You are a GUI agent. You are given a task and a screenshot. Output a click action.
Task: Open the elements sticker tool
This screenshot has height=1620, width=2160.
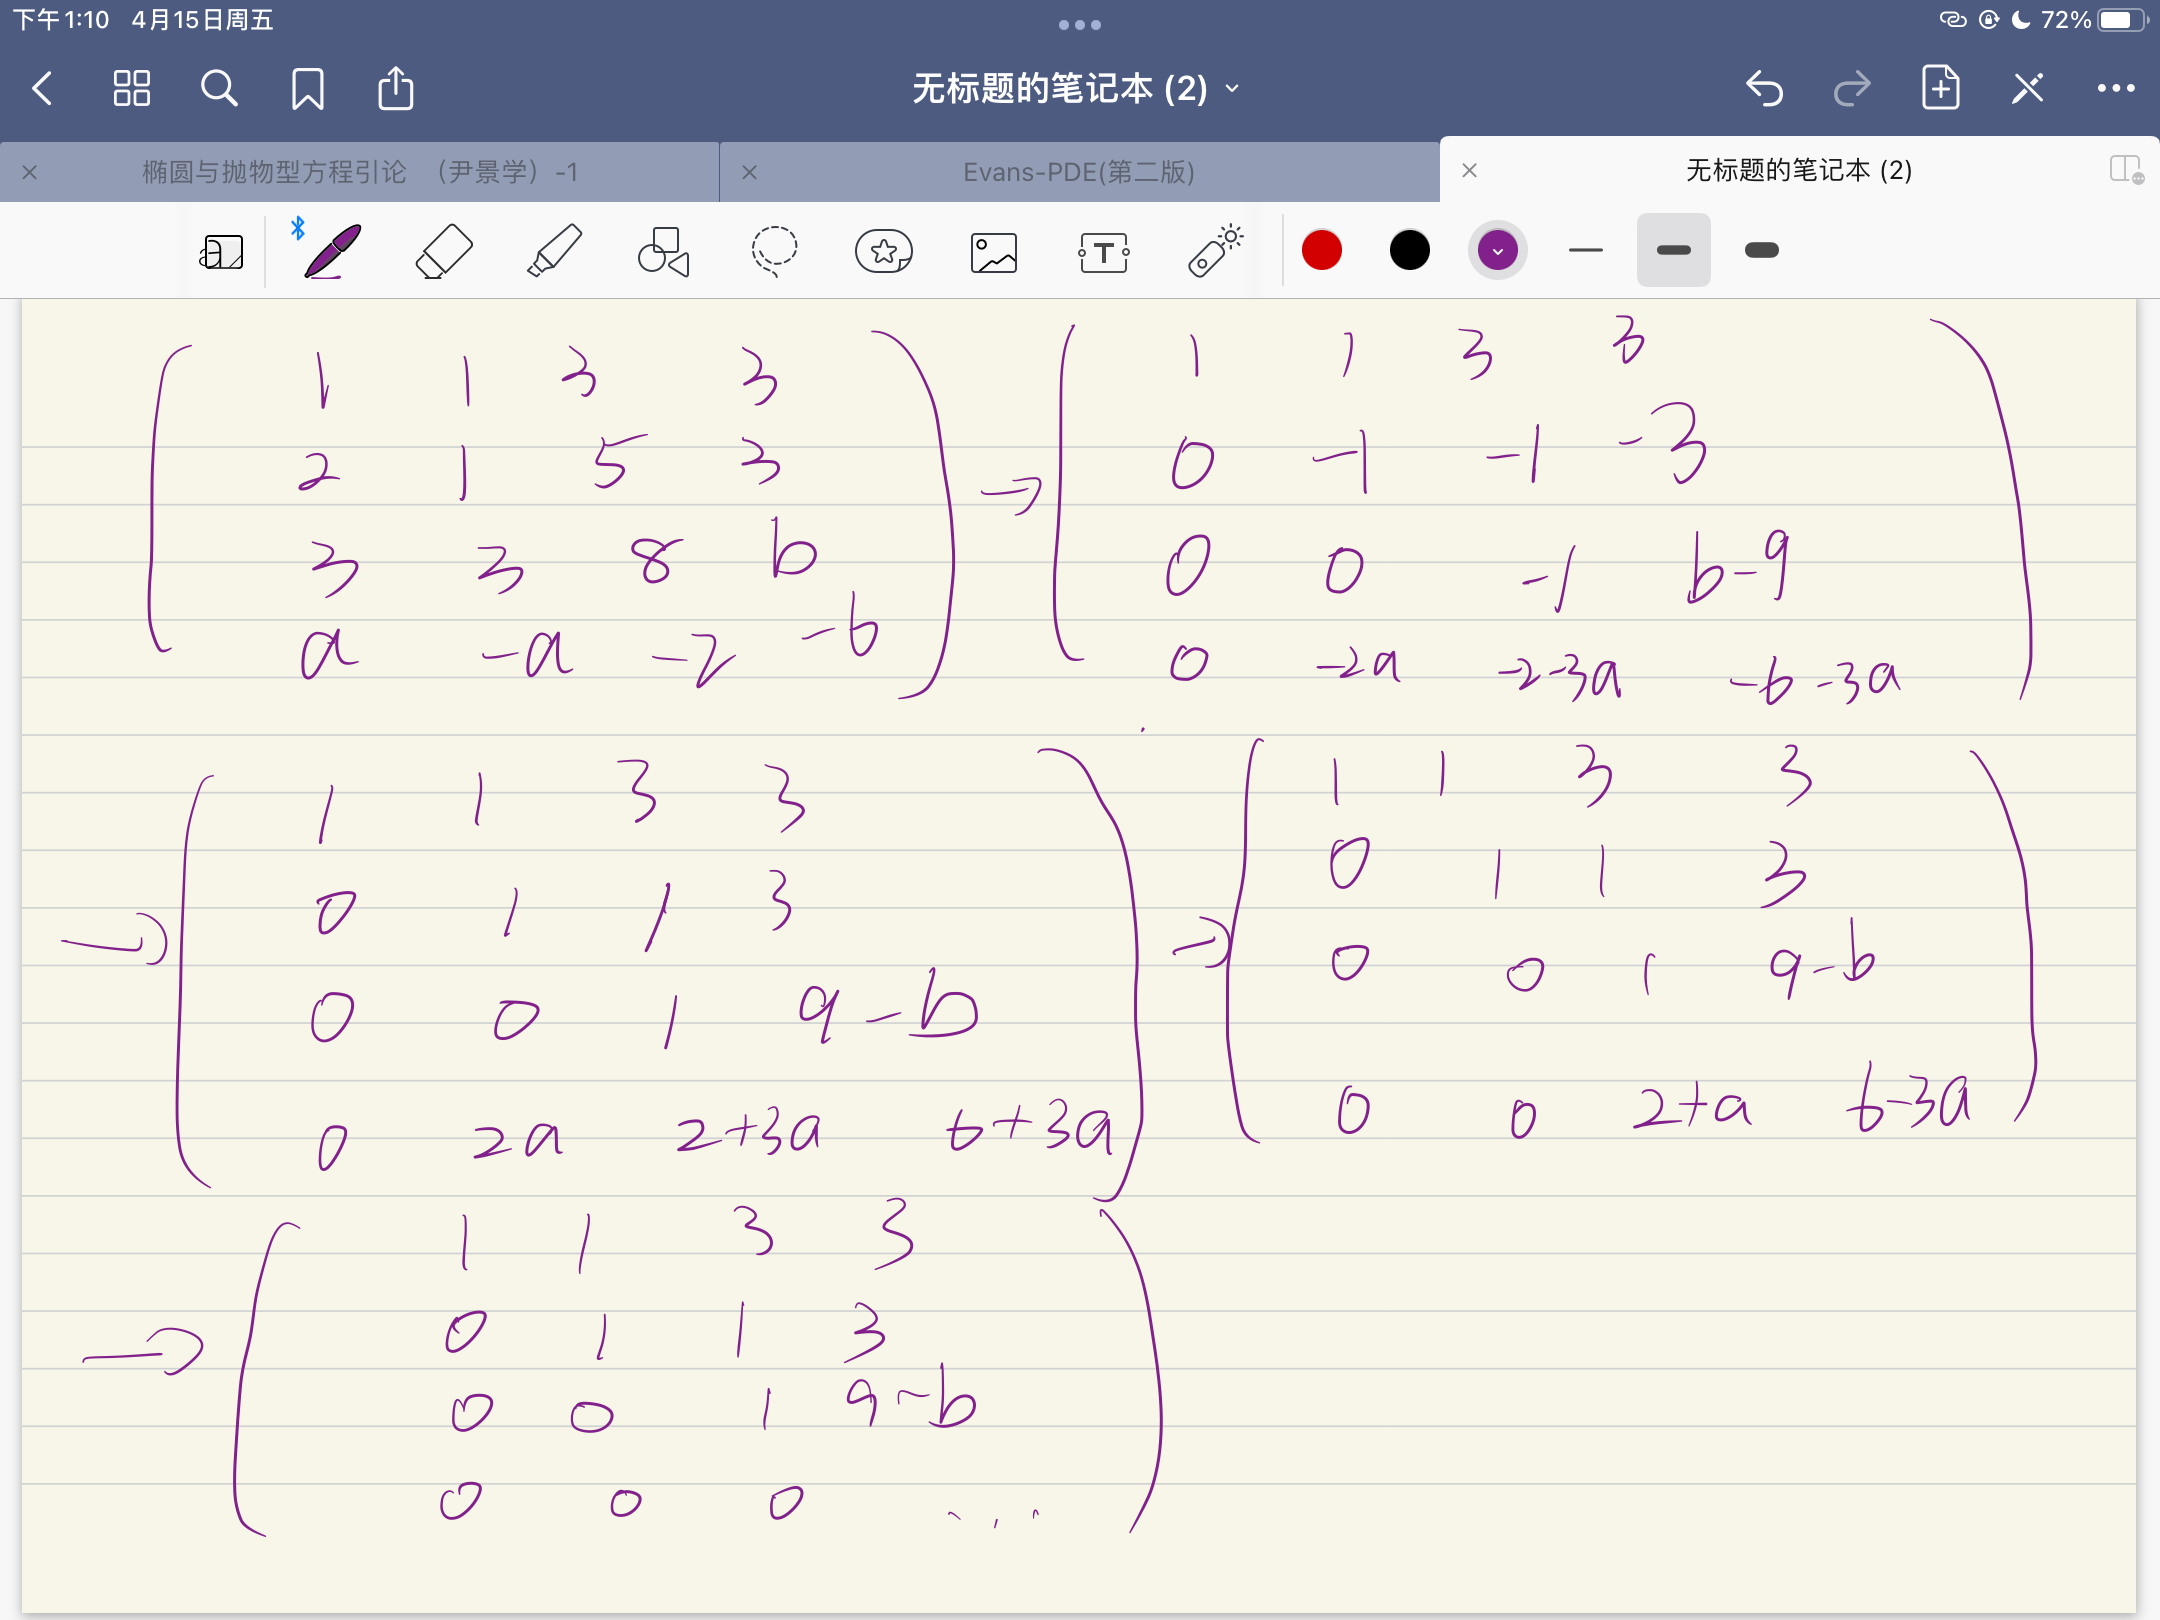[884, 251]
